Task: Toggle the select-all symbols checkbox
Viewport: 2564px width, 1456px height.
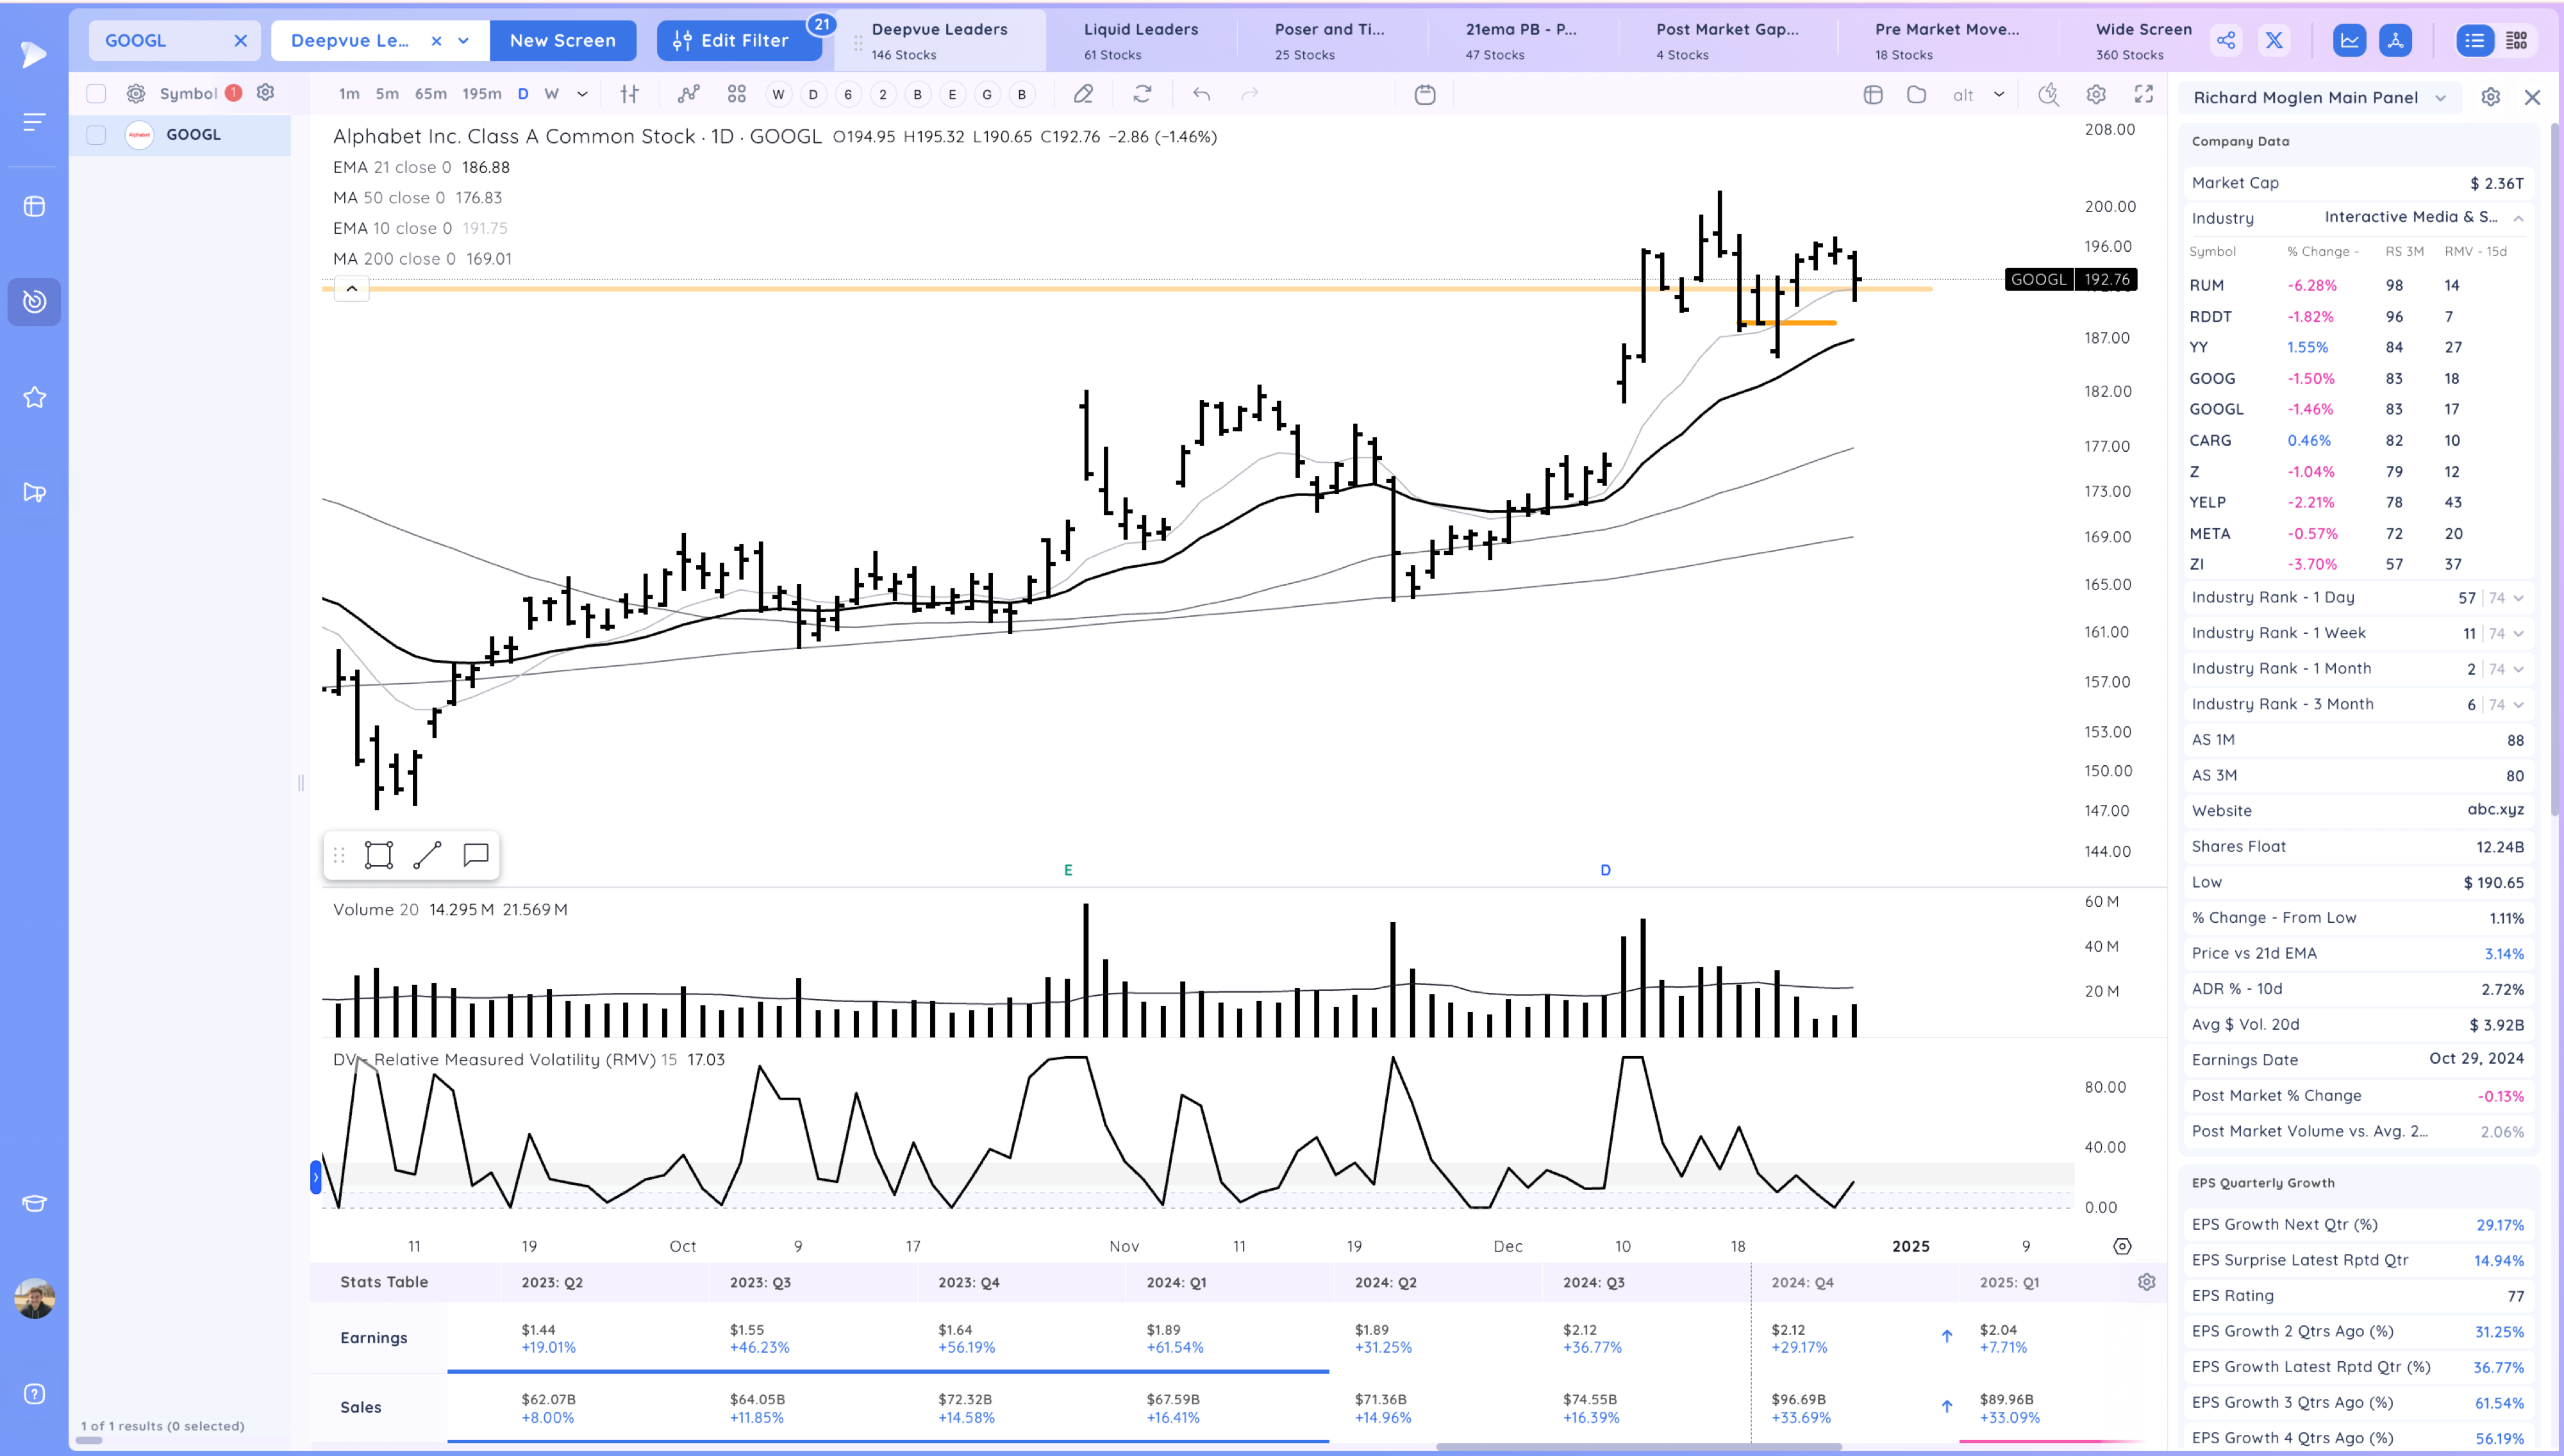Action: point(96,94)
